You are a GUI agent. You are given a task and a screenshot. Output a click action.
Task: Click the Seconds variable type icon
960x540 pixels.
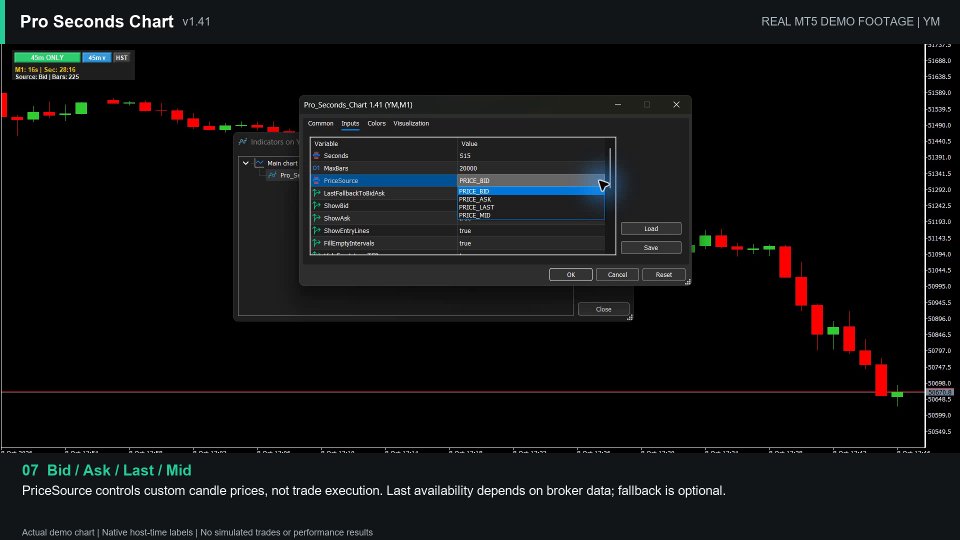pos(317,156)
